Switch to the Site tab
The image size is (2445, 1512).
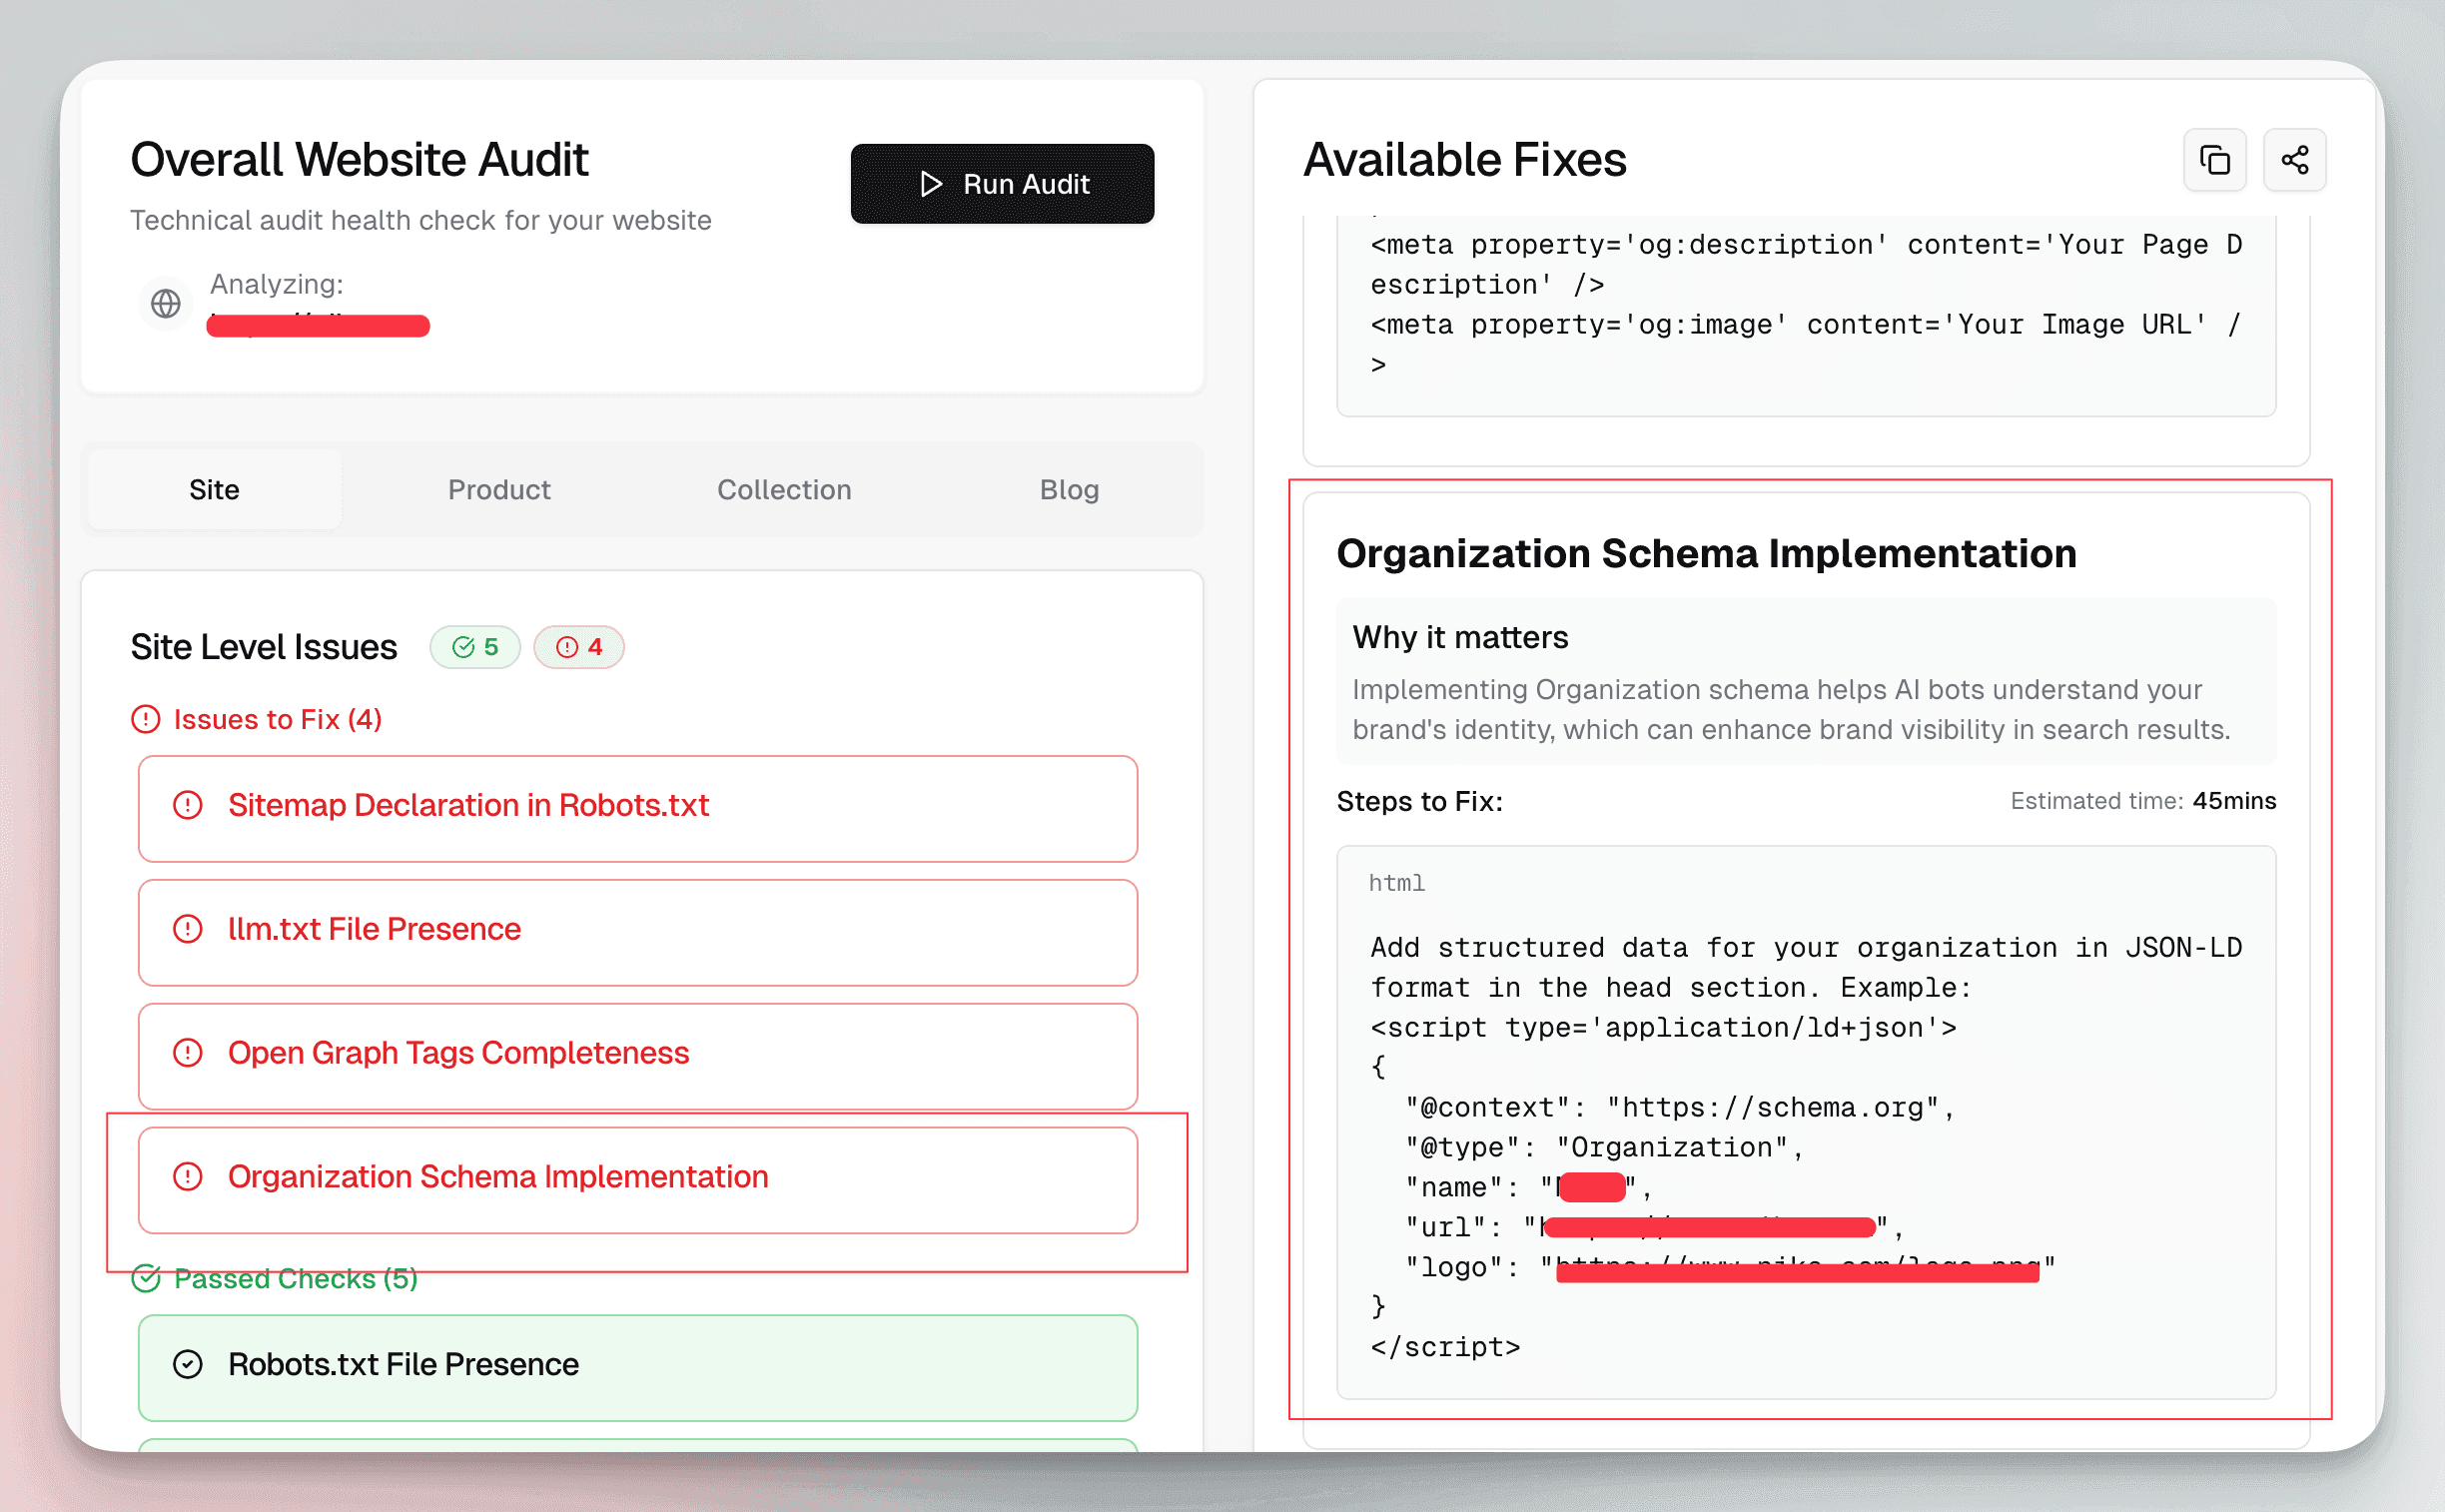pos(214,489)
